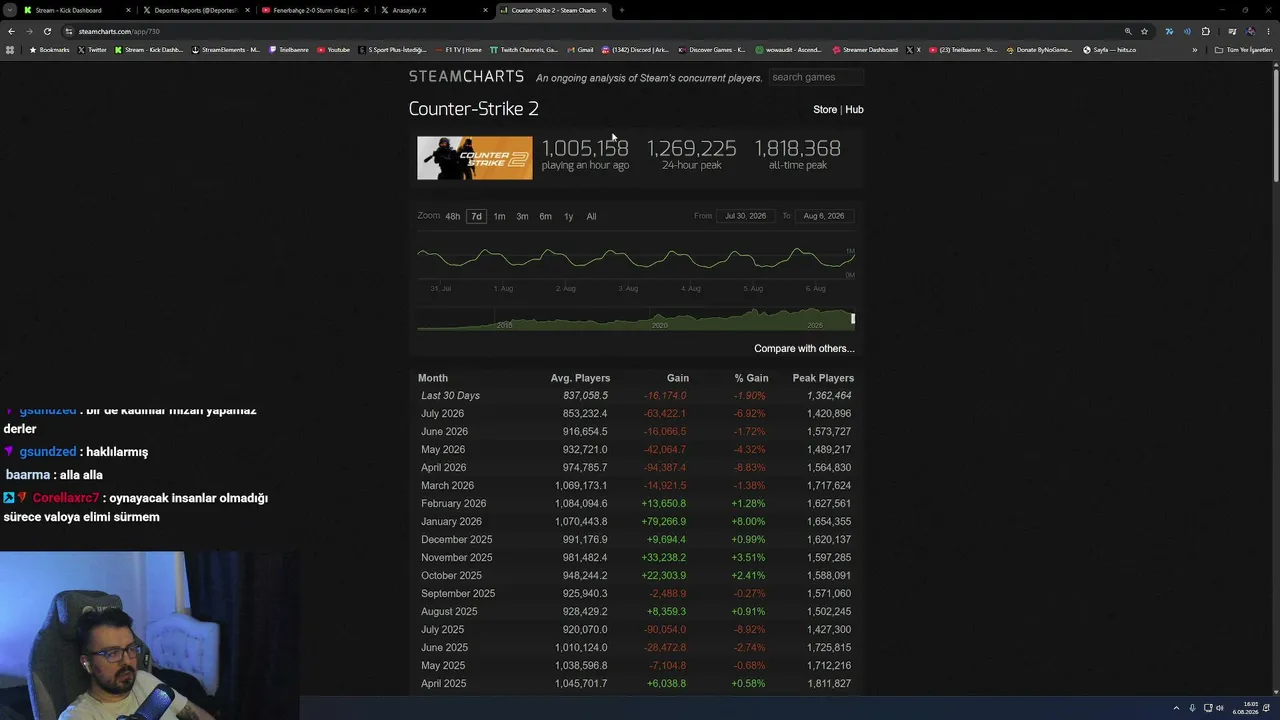Open the Streamer Dashboard bookmark
Viewport: 1280px width, 720px height.
click(x=865, y=49)
